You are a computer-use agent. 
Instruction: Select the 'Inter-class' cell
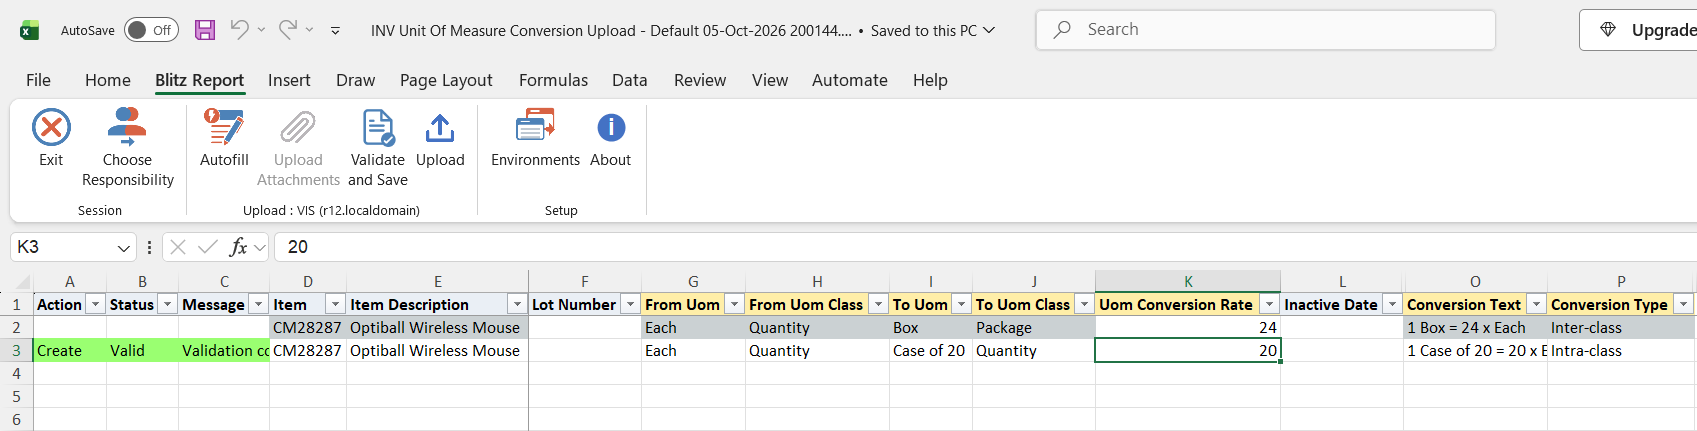tap(1621, 327)
